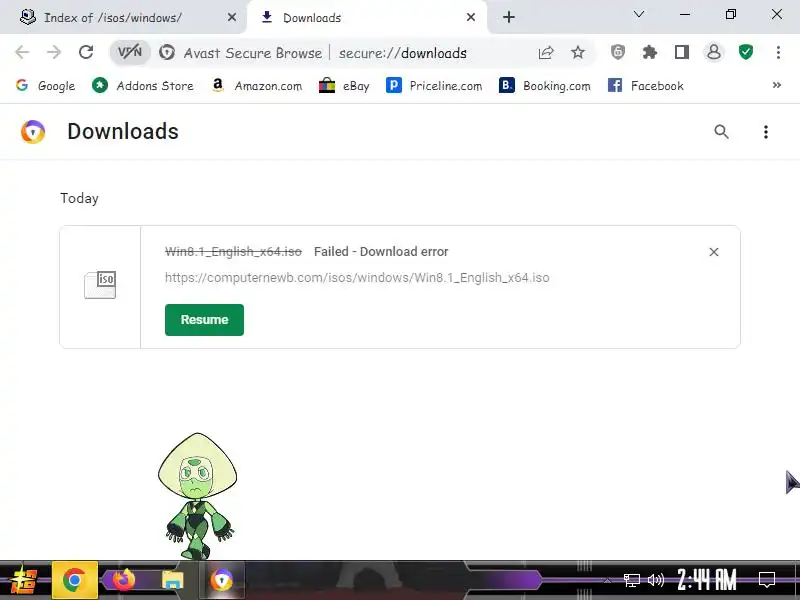Open the notification center icon
The width and height of the screenshot is (800, 600).
pyautogui.click(x=767, y=580)
